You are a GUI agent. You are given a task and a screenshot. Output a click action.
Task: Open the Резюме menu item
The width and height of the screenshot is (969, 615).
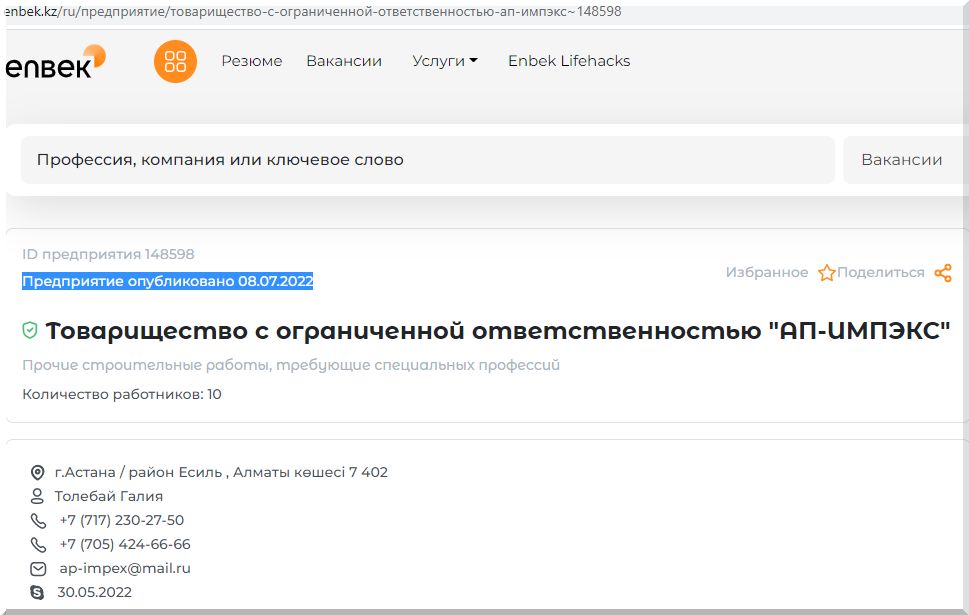[252, 61]
